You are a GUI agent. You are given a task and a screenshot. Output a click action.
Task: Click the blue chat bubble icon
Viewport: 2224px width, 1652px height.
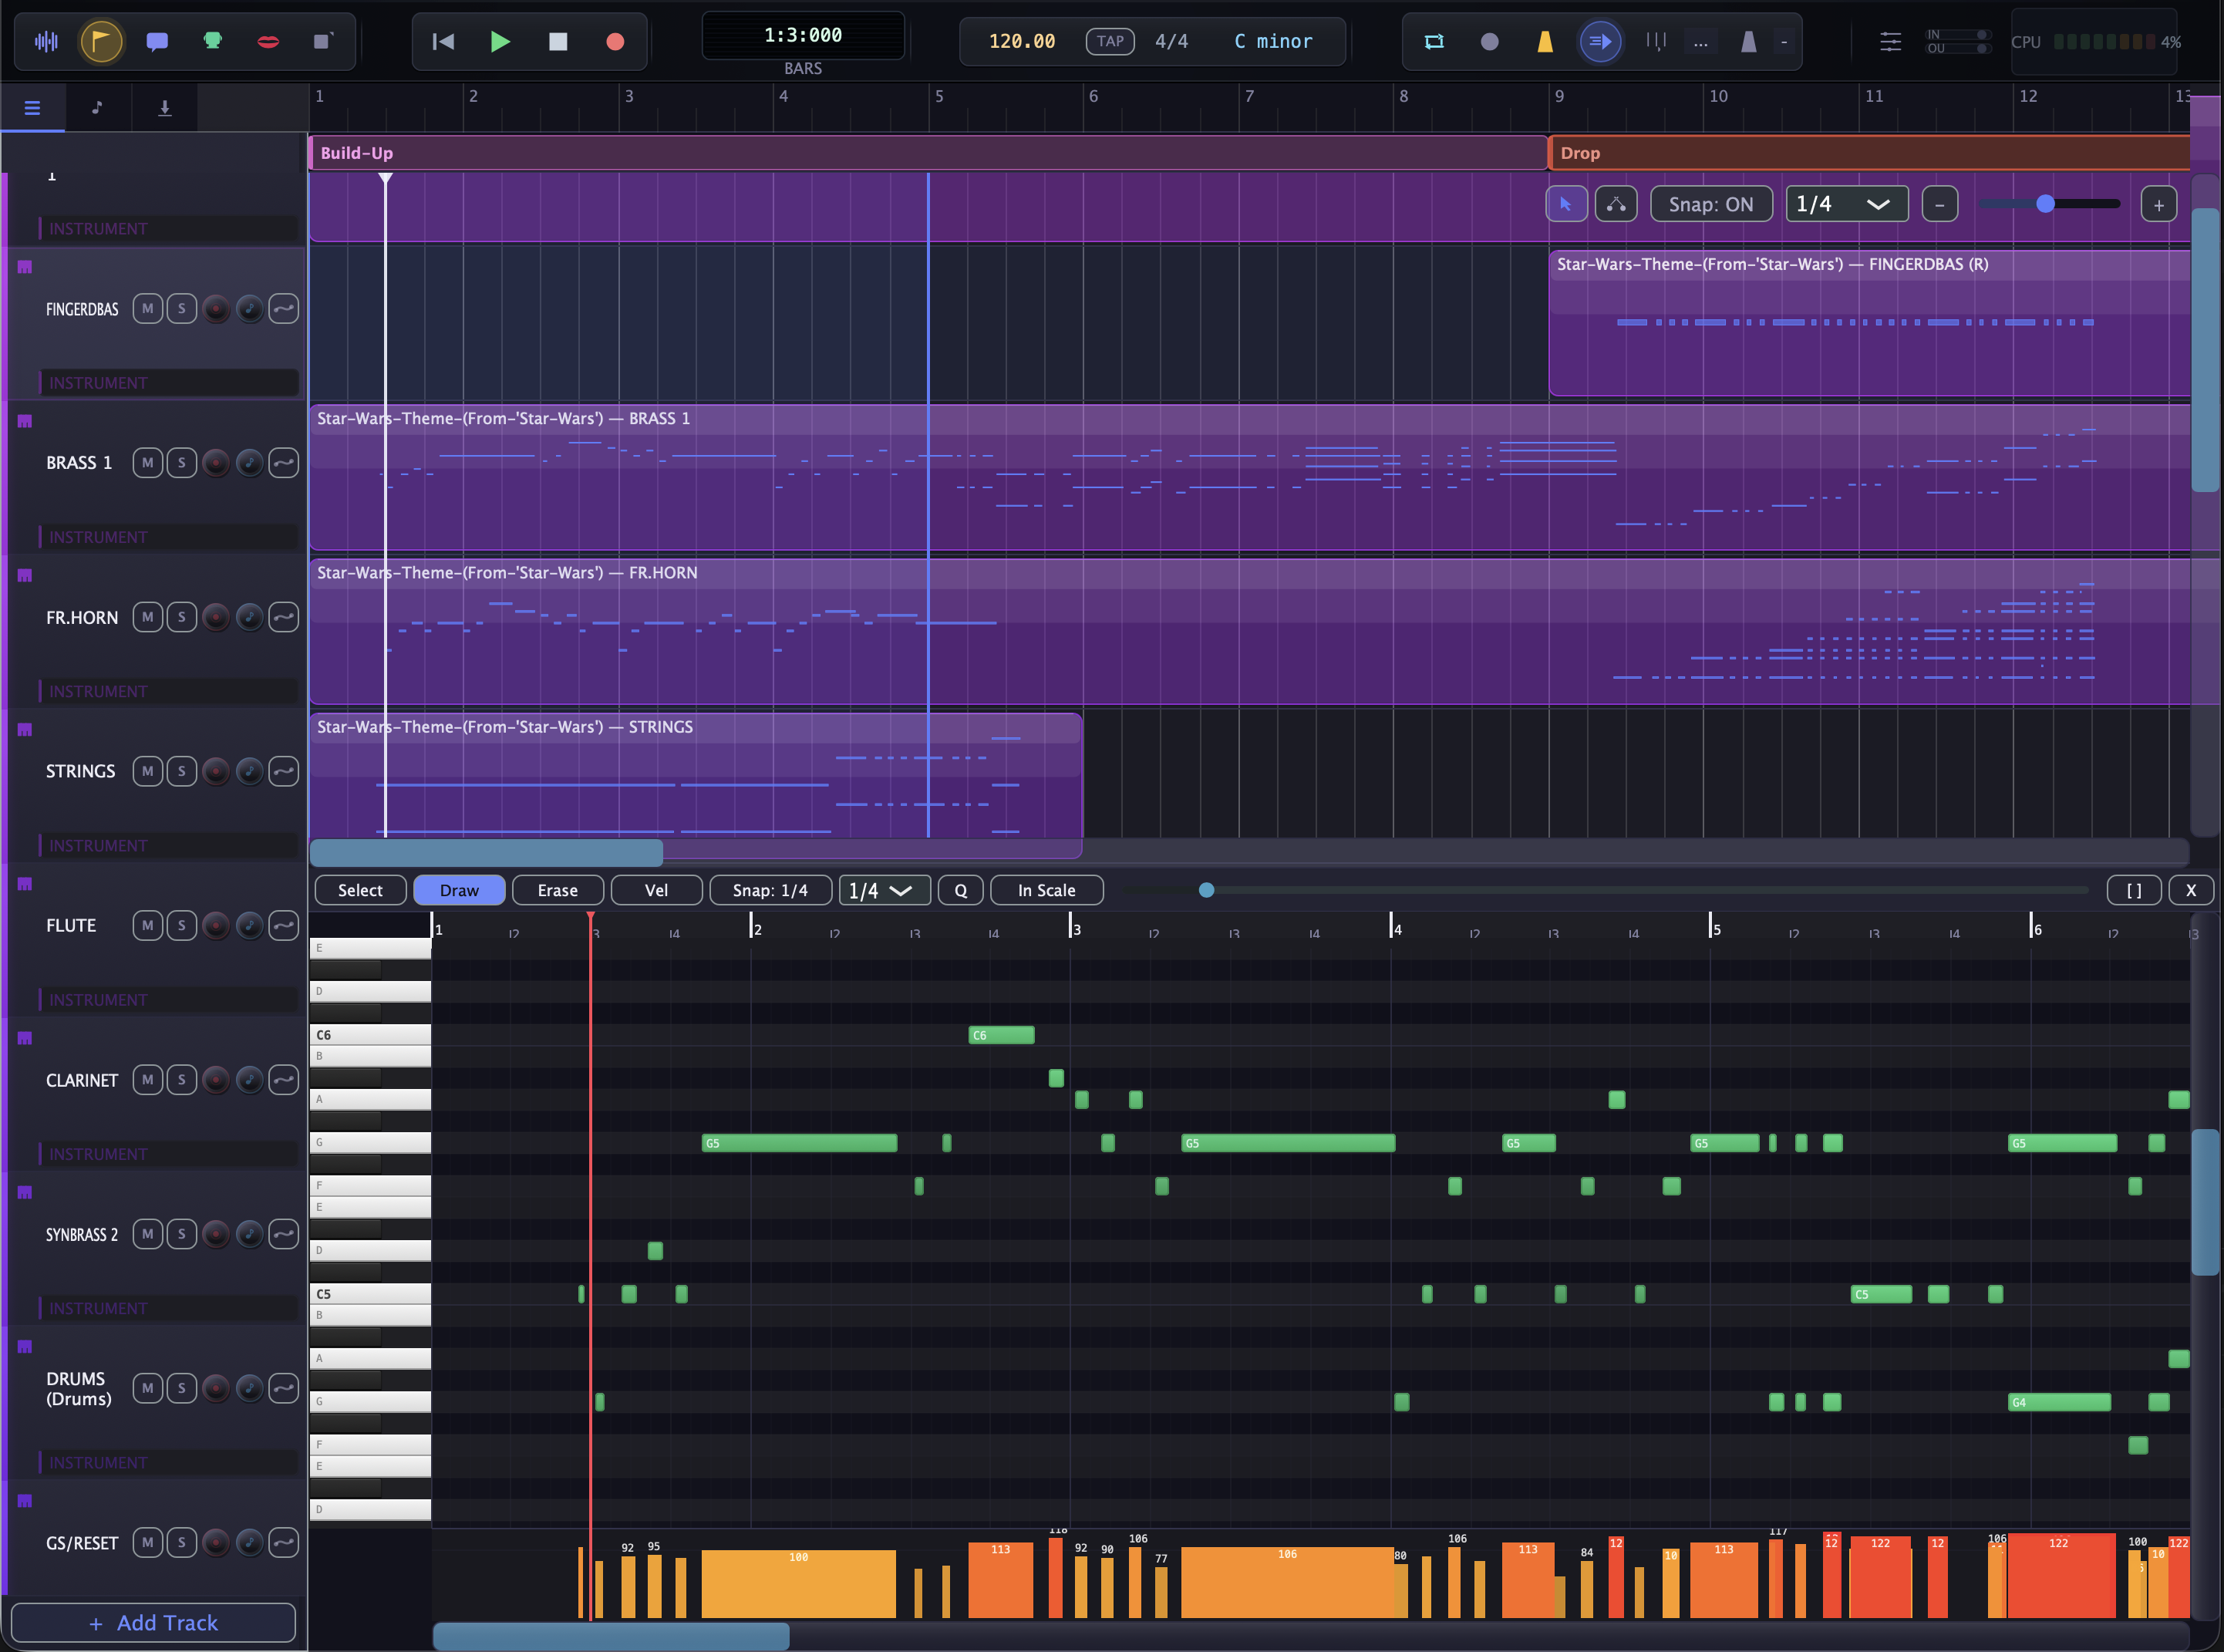pyautogui.click(x=156, y=41)
